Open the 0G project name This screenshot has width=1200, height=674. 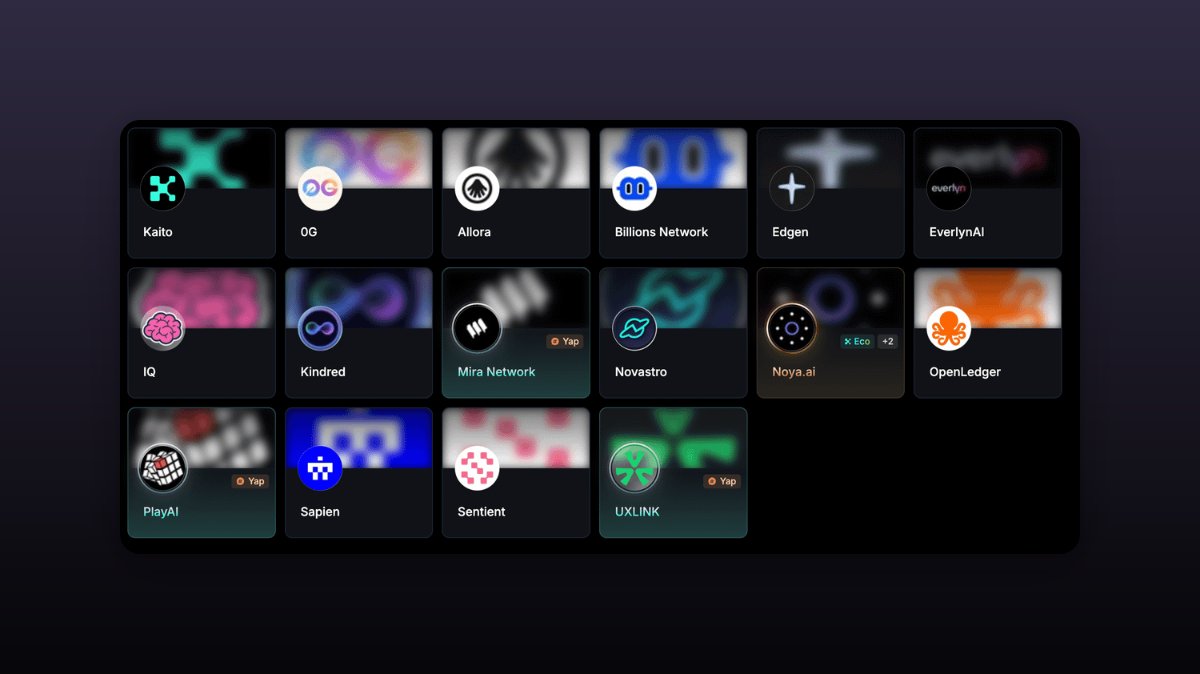(309, 232)
